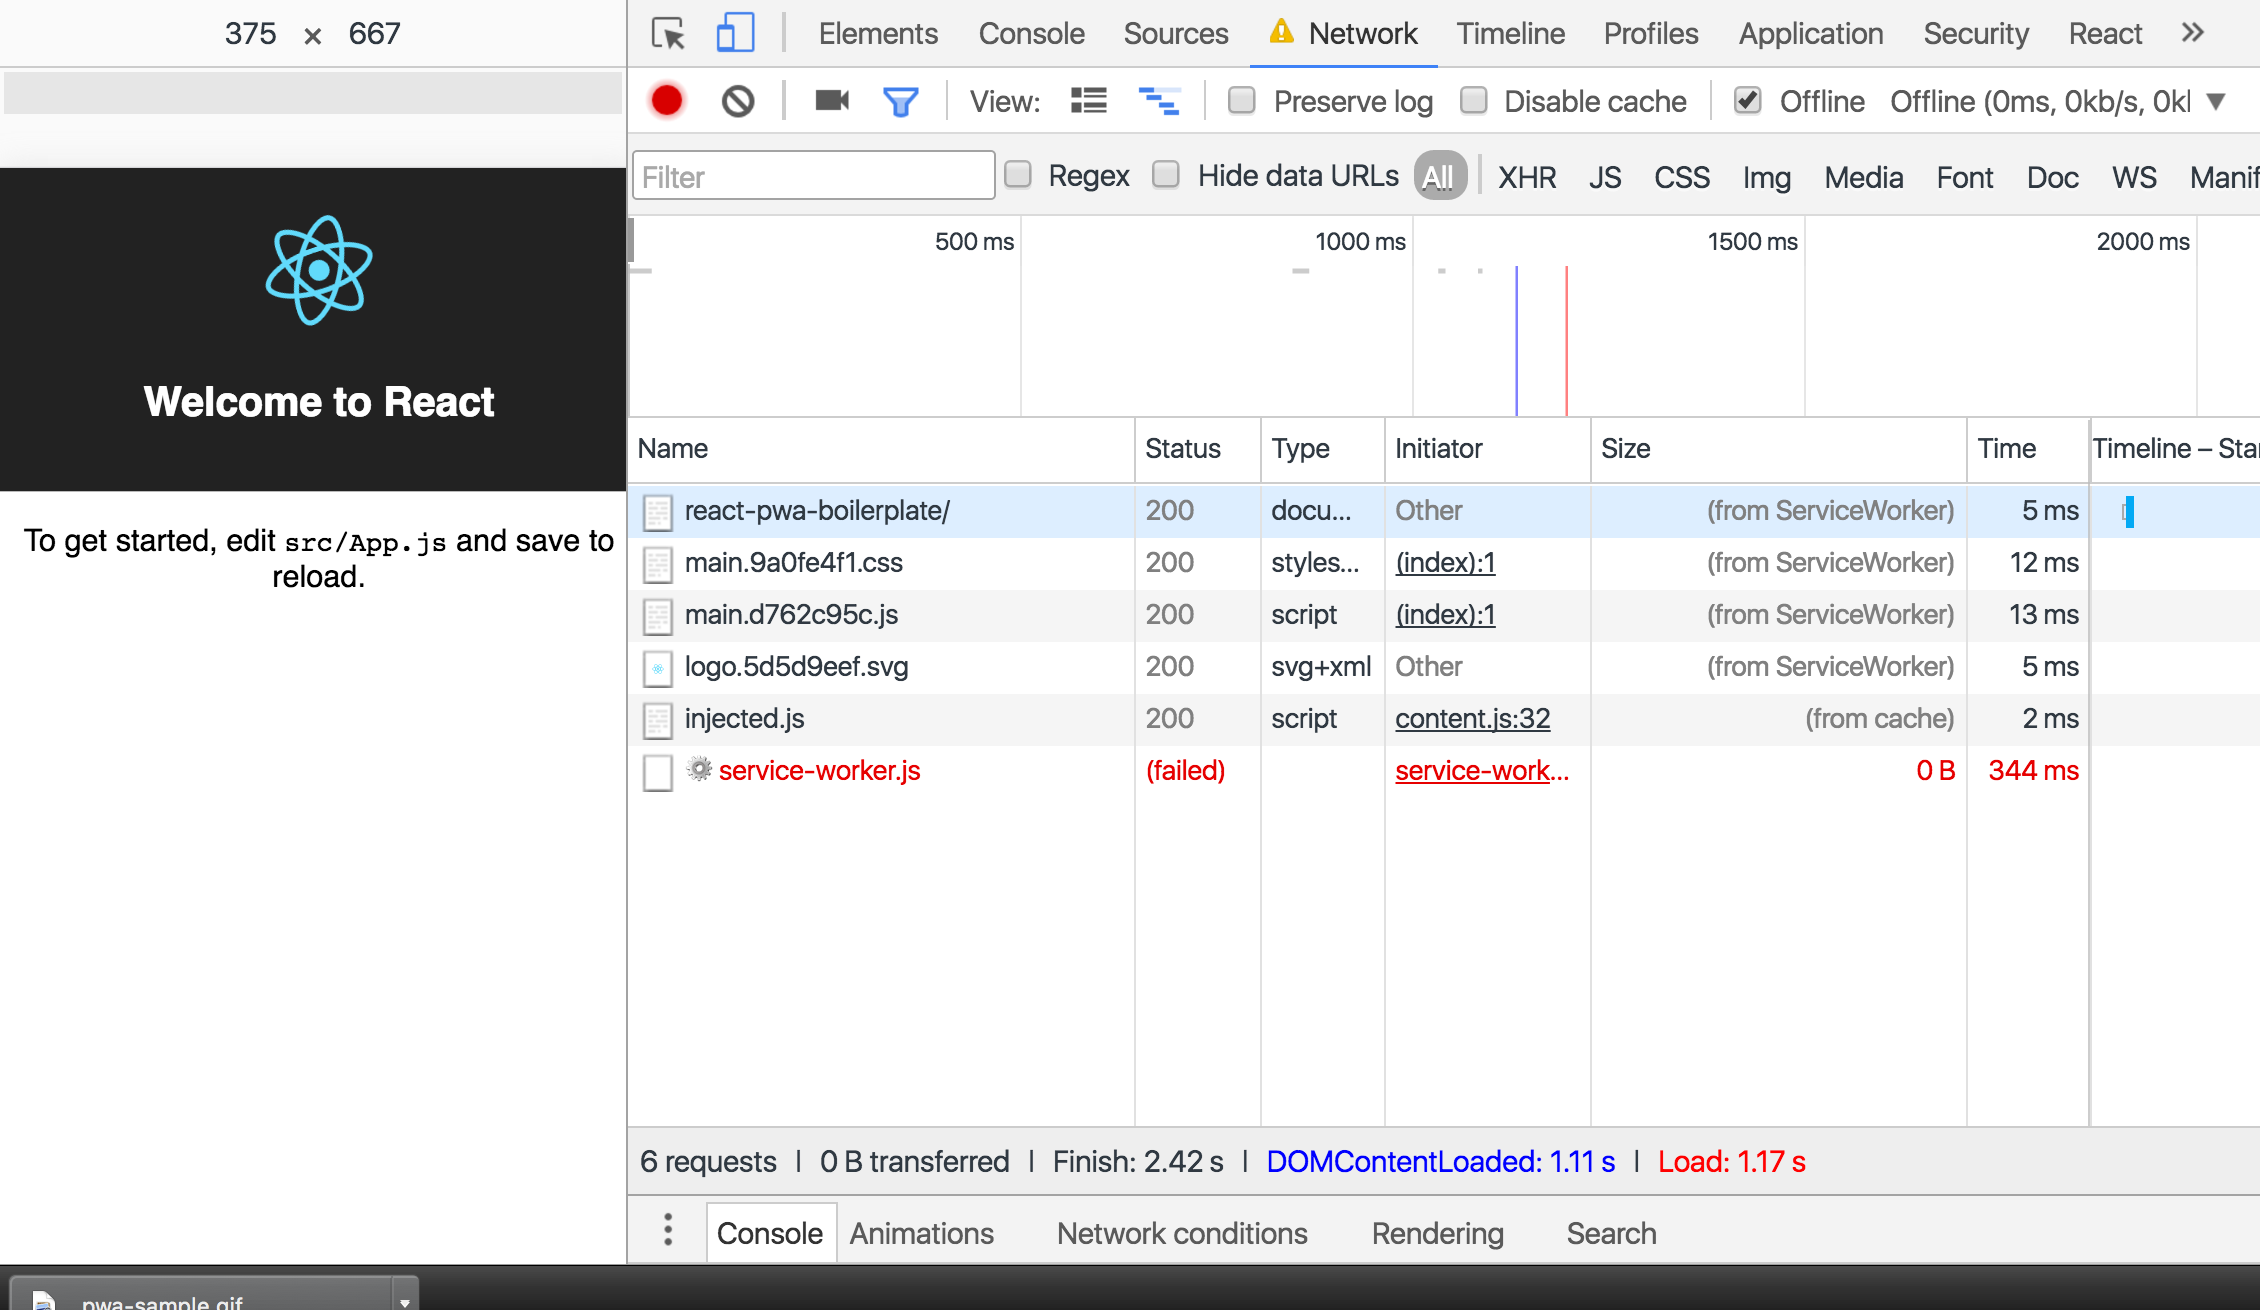Open the service-work... initiator link
The height and width of the screenshot is (1310, 2260).
1482,770
